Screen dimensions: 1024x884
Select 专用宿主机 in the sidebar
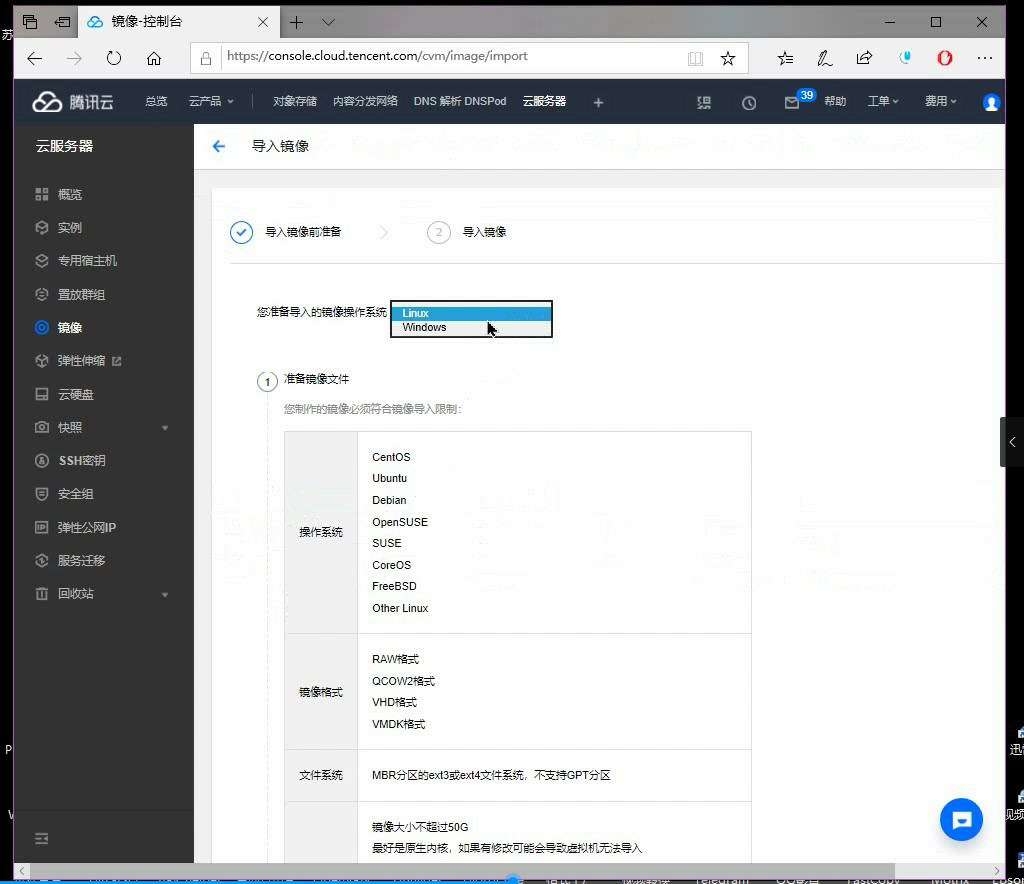(x=87, y=260)
